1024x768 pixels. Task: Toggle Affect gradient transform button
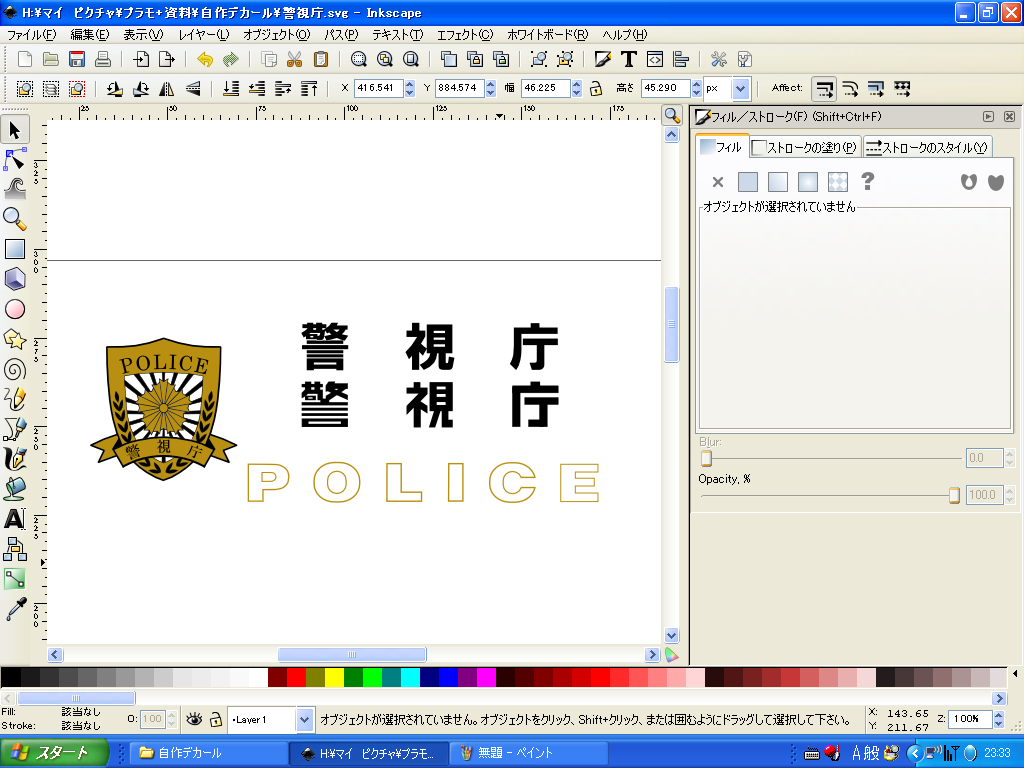[x=876, y=88]
